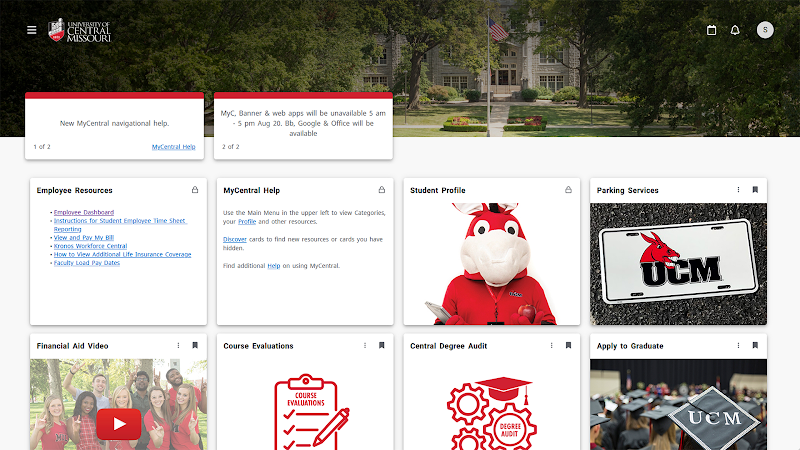800x450 pixels.
Task: Toggle bookmark on Financial Aid Video card
Action: coord(195,345)
